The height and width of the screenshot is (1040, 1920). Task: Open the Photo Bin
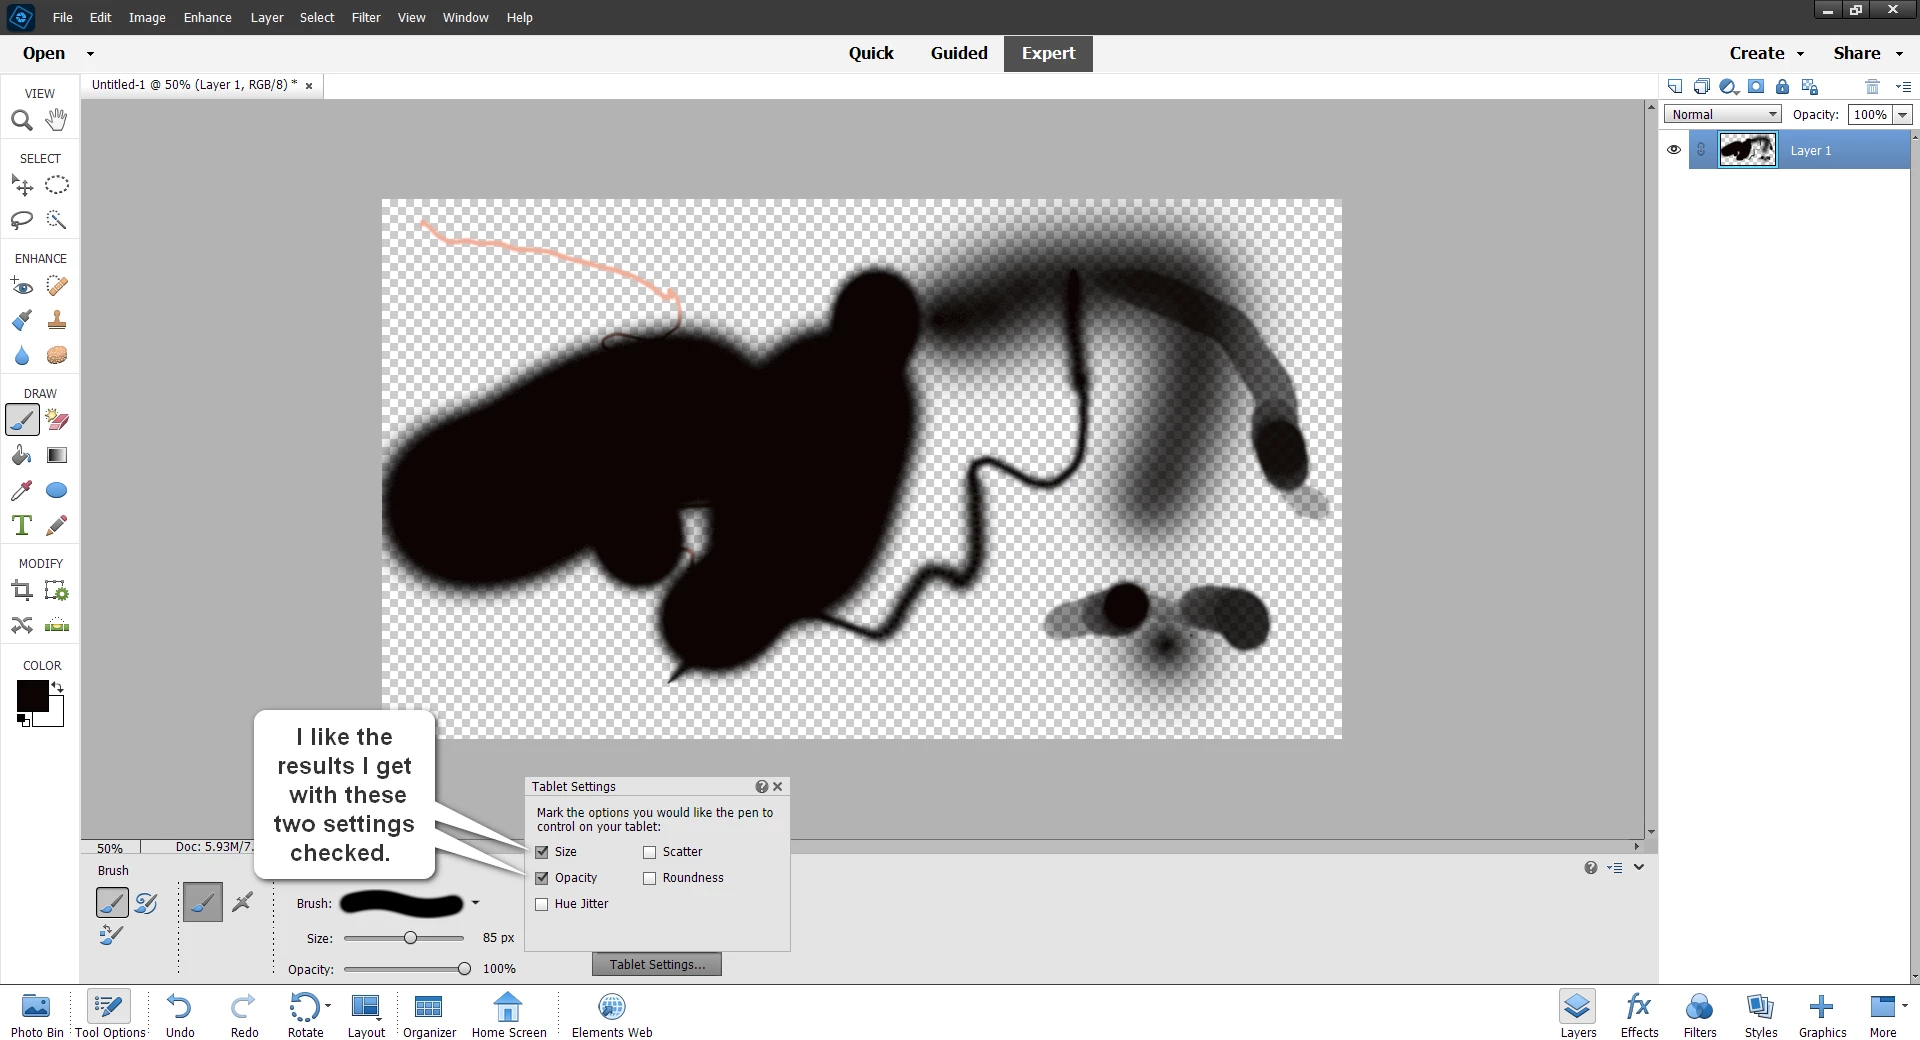[36, 1014]
